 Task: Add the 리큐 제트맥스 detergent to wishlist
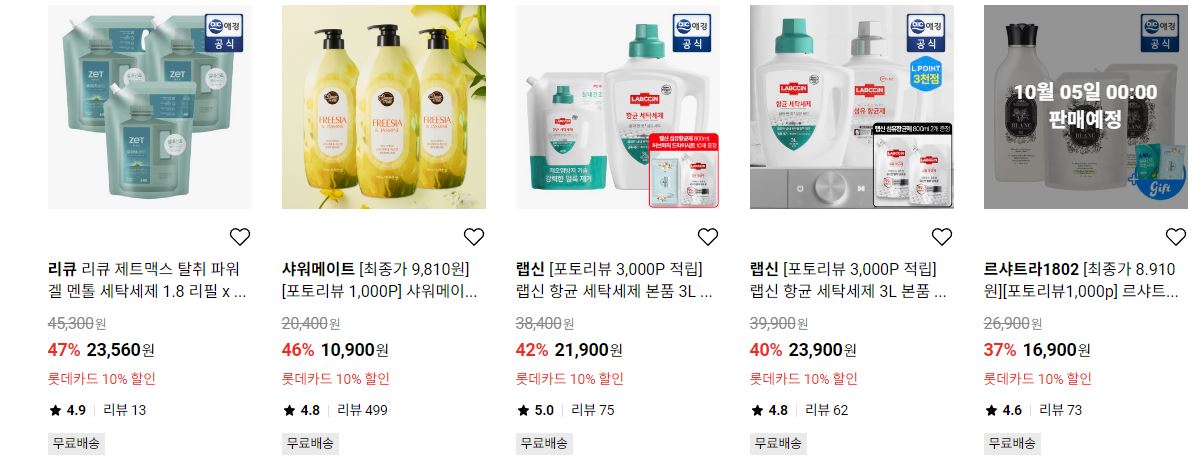coord(240,237)
